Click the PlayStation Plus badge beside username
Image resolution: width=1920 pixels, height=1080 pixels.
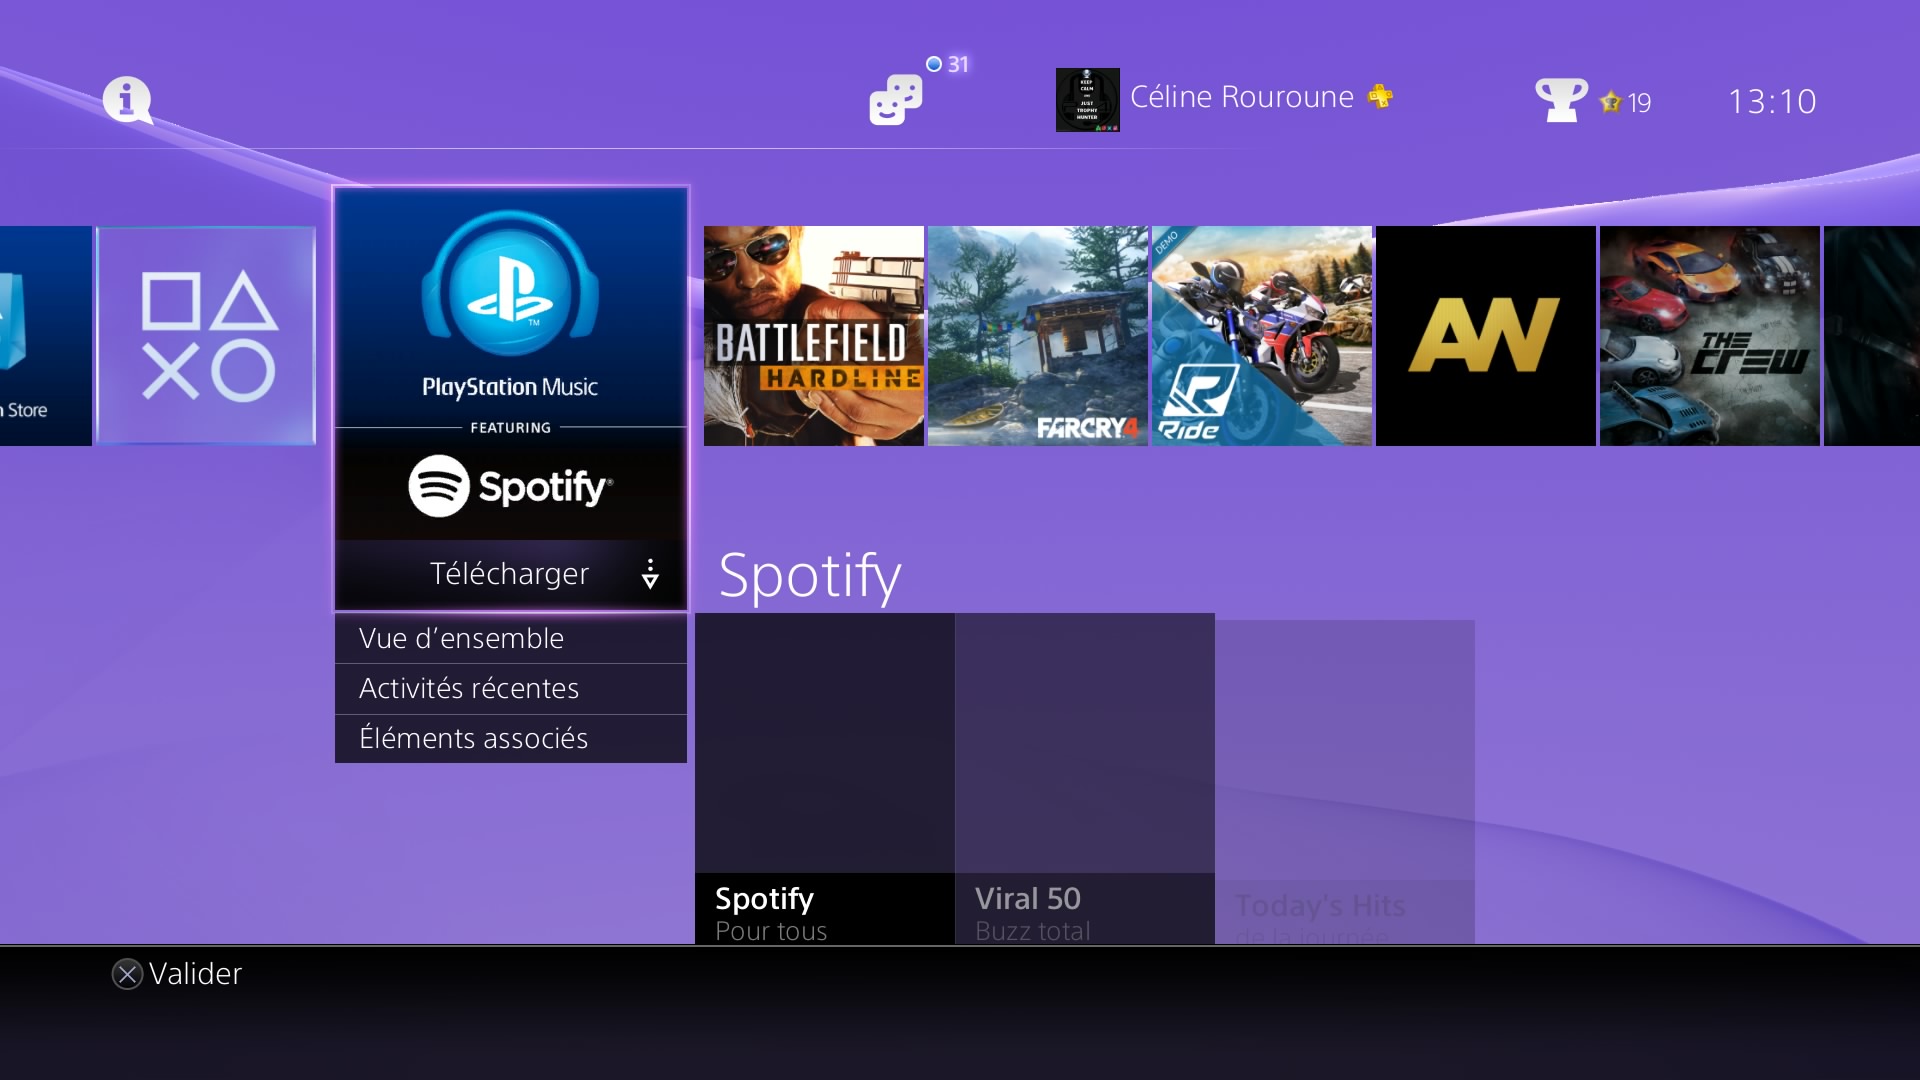coord(1380,96)
